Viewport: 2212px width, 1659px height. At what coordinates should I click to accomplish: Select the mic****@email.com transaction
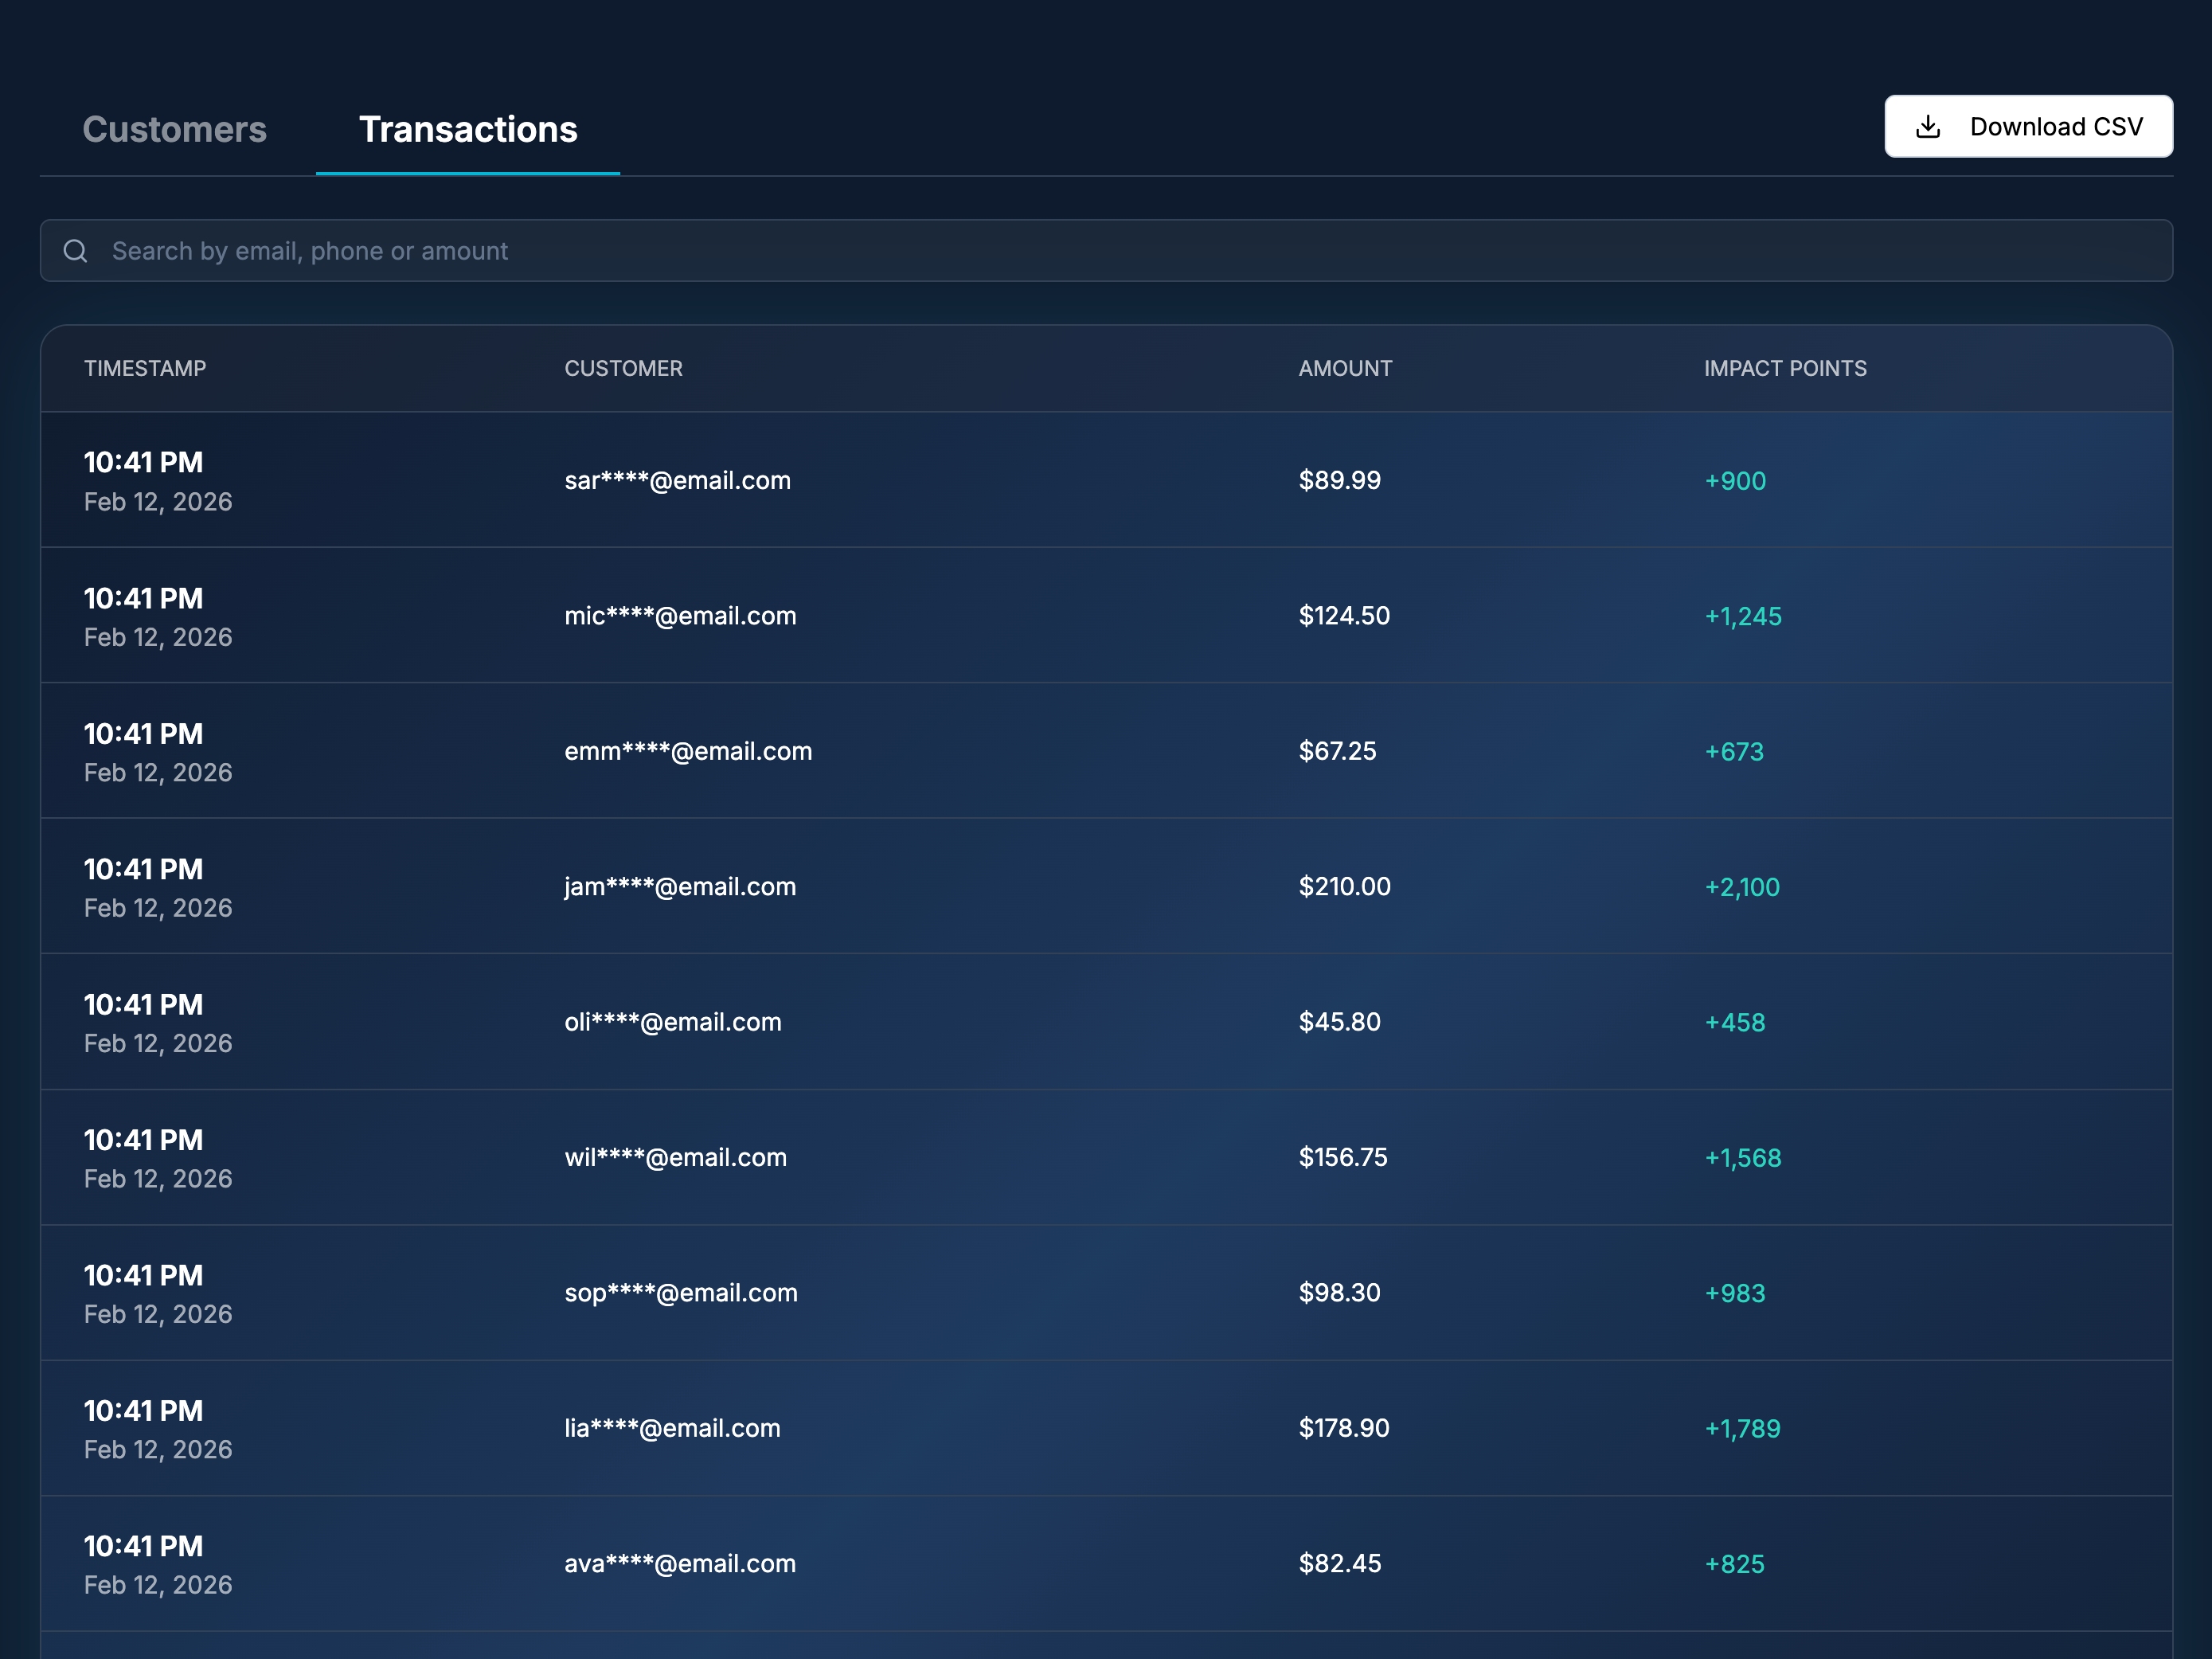pyautogui.click(x=680, y=616)
